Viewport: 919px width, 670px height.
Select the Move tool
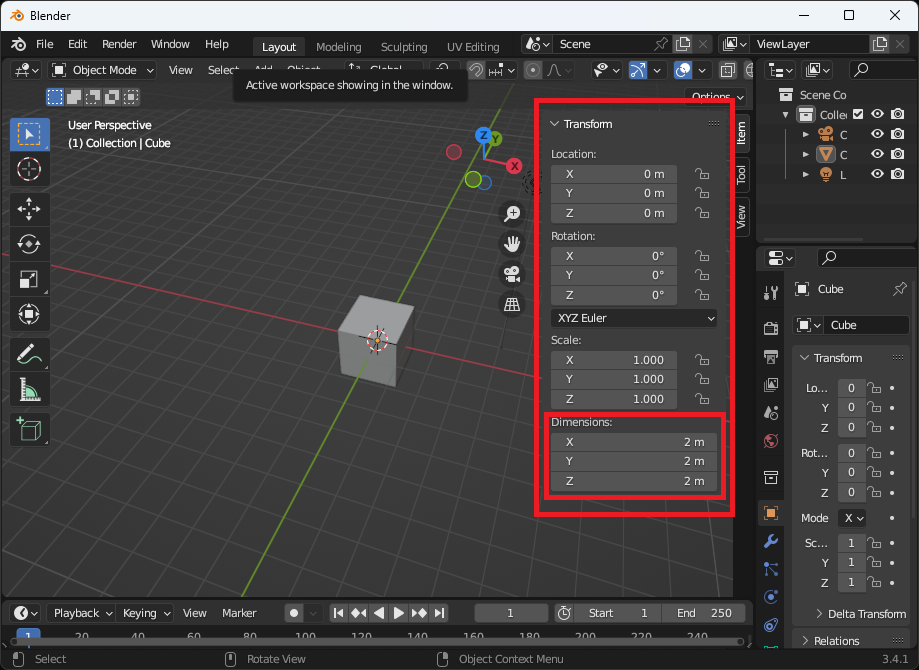coord(29,208)
